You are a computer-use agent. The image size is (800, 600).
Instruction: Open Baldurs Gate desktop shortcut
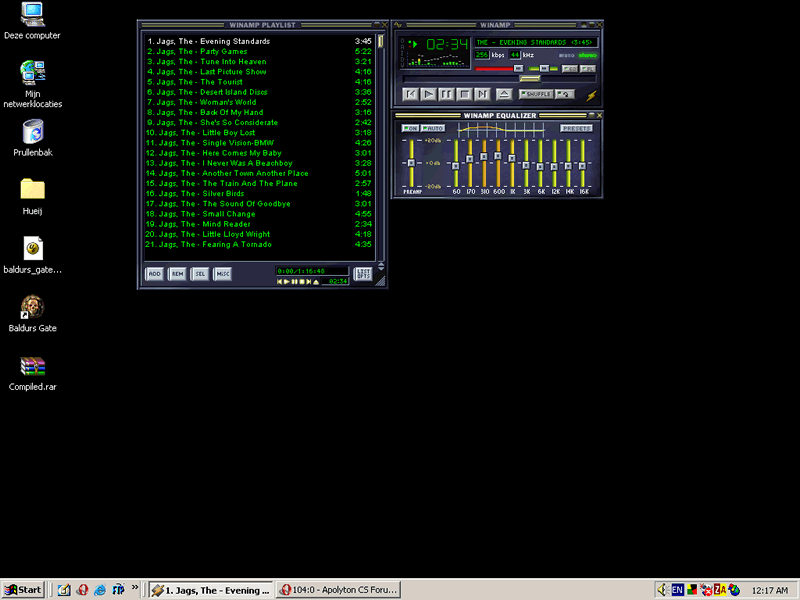click(32, 308)
